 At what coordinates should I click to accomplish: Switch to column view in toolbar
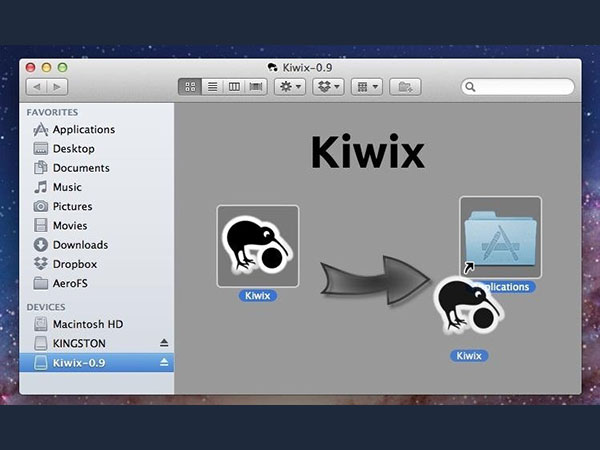point(234,87)
